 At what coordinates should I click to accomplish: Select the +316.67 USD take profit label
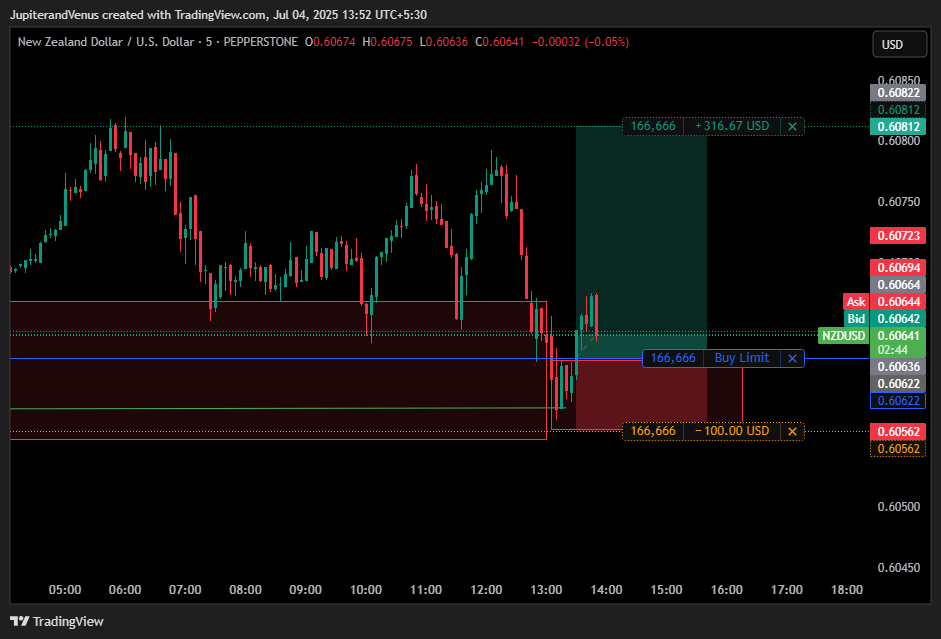point(732,127)
